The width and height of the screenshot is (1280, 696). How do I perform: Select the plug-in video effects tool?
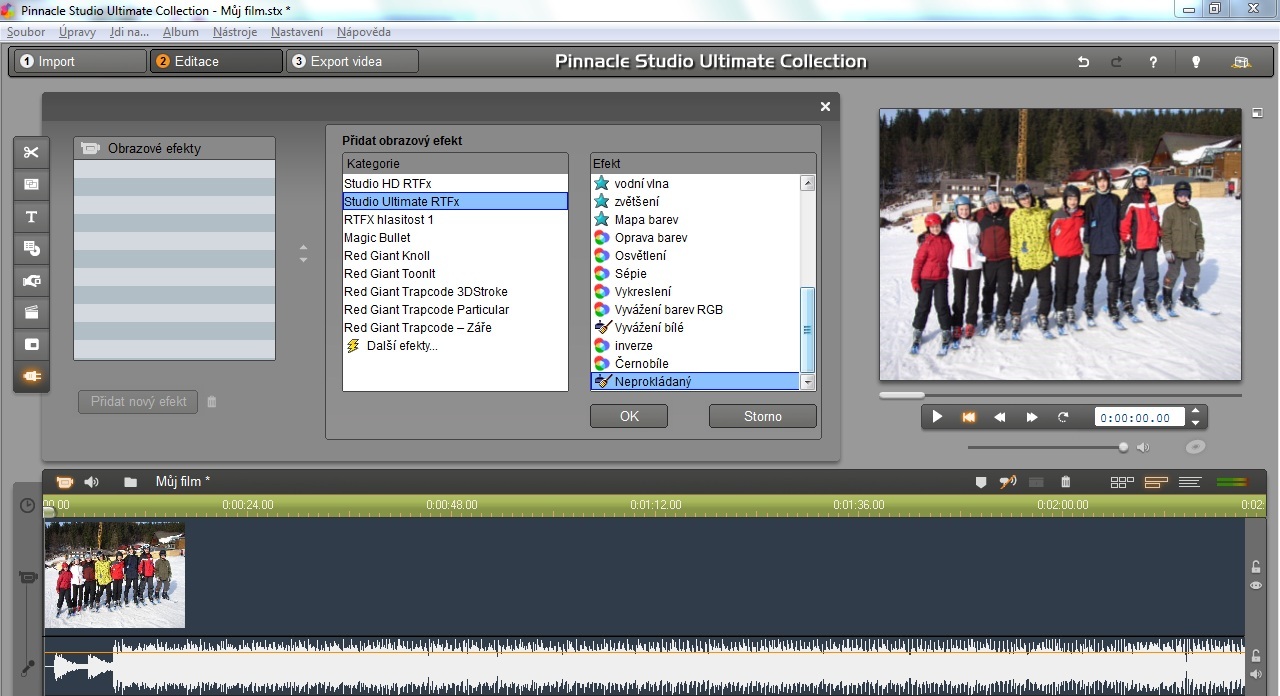pyautogui.click(x=31, y=376)
